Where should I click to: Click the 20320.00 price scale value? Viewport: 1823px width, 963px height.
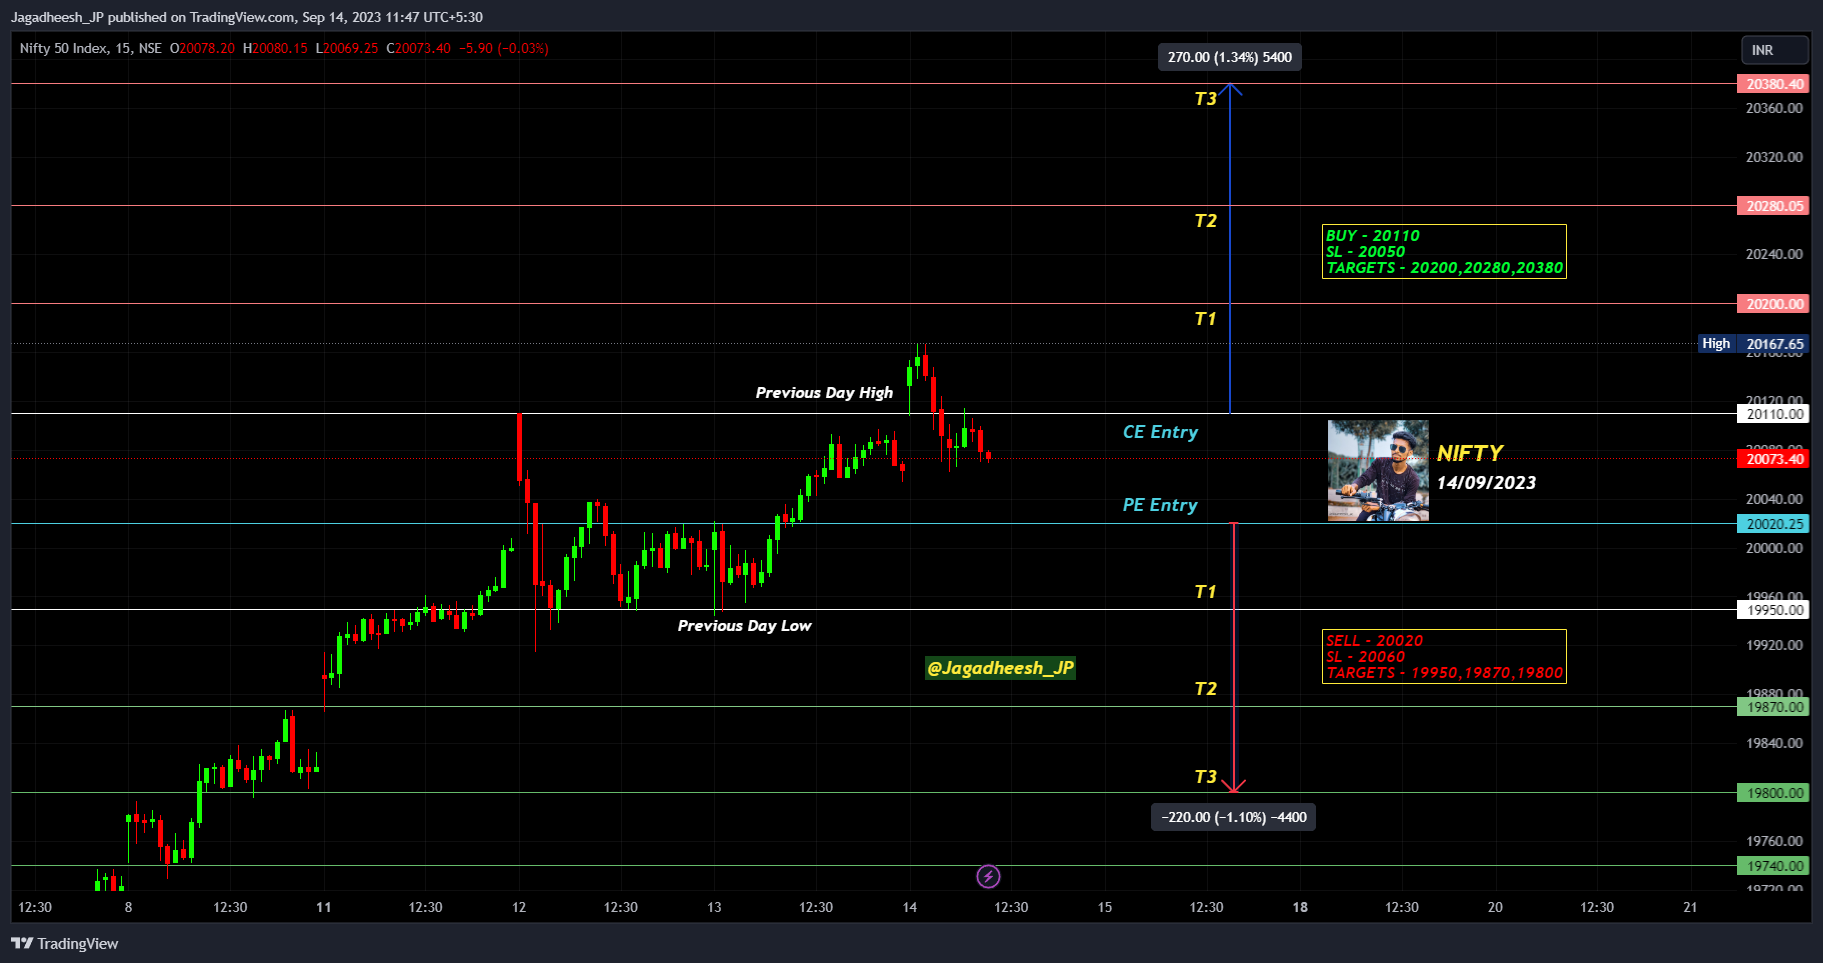(1774, 157)
